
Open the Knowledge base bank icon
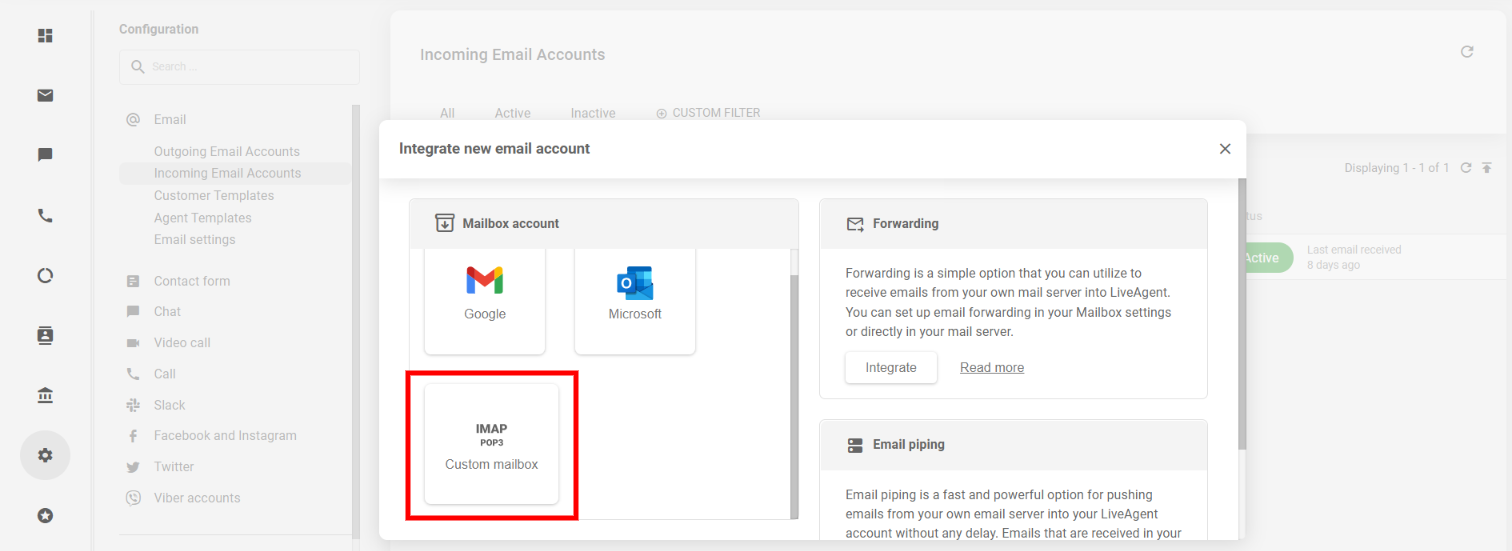(x=45, y=396)
